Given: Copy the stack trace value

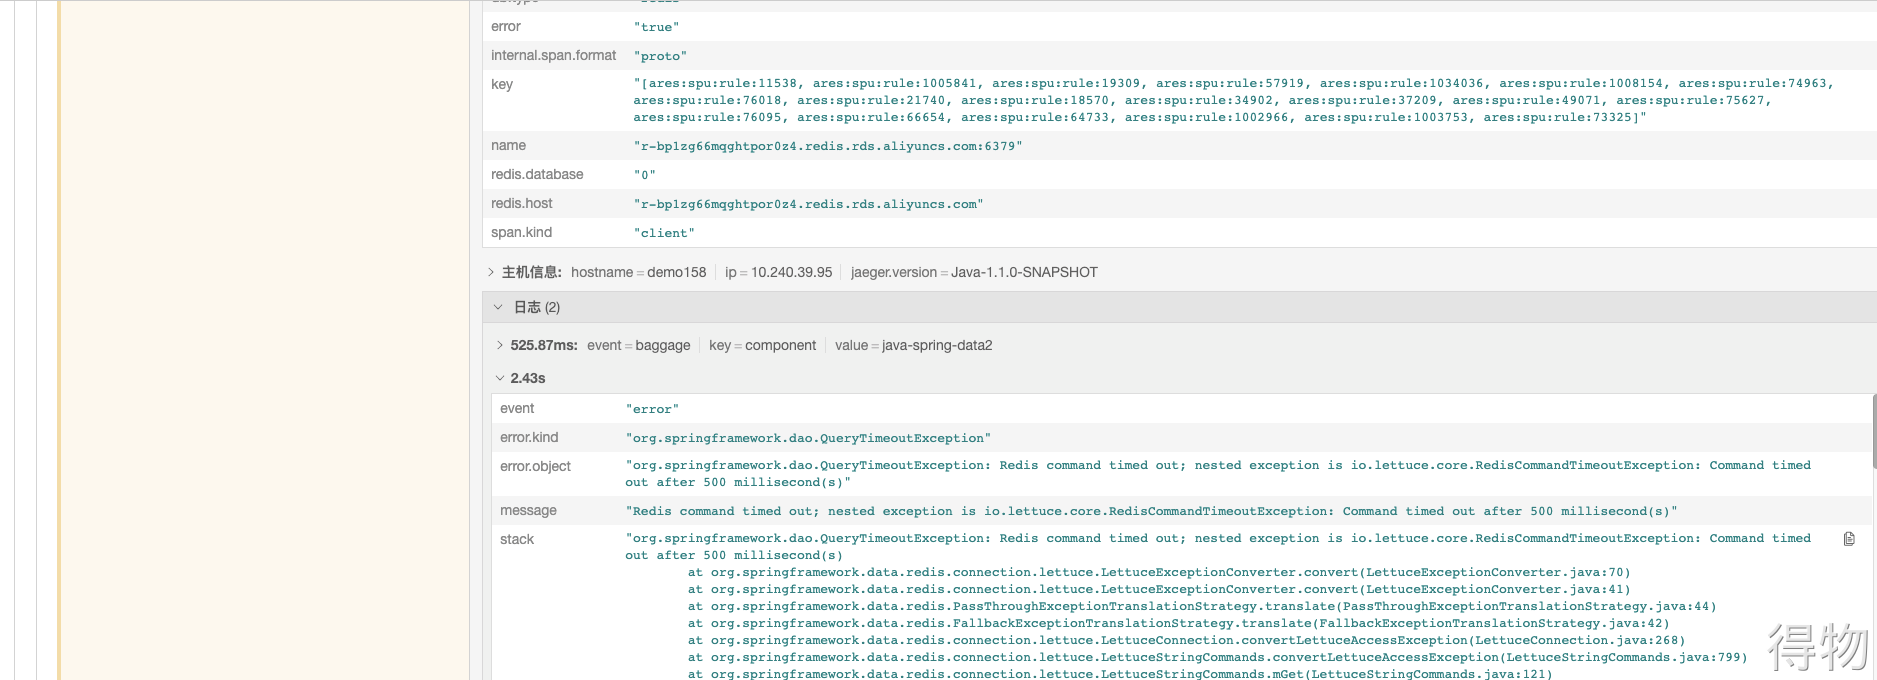Looking at the screenshot, I should (x=1849, y=539).
